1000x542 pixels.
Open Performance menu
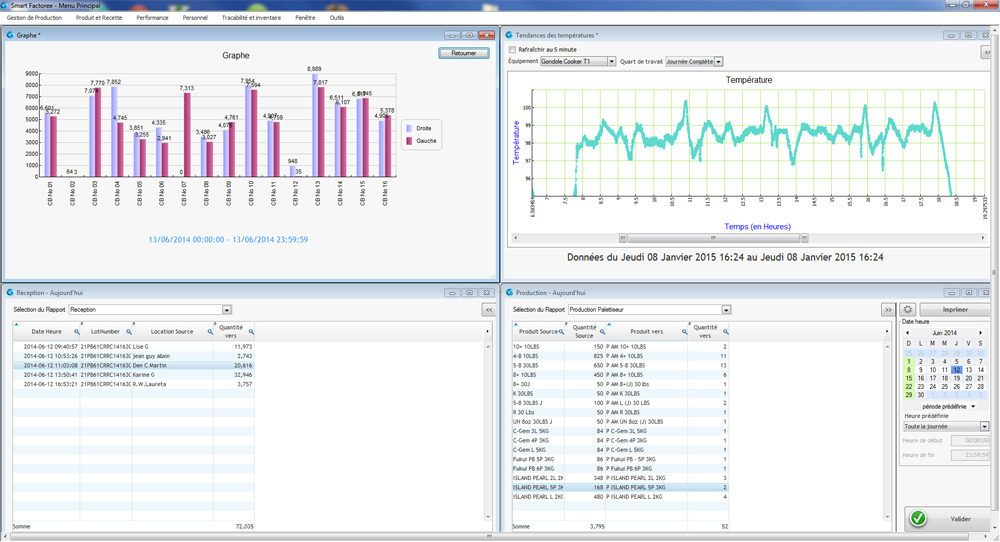pyautogui.click(x=152, y=18)
